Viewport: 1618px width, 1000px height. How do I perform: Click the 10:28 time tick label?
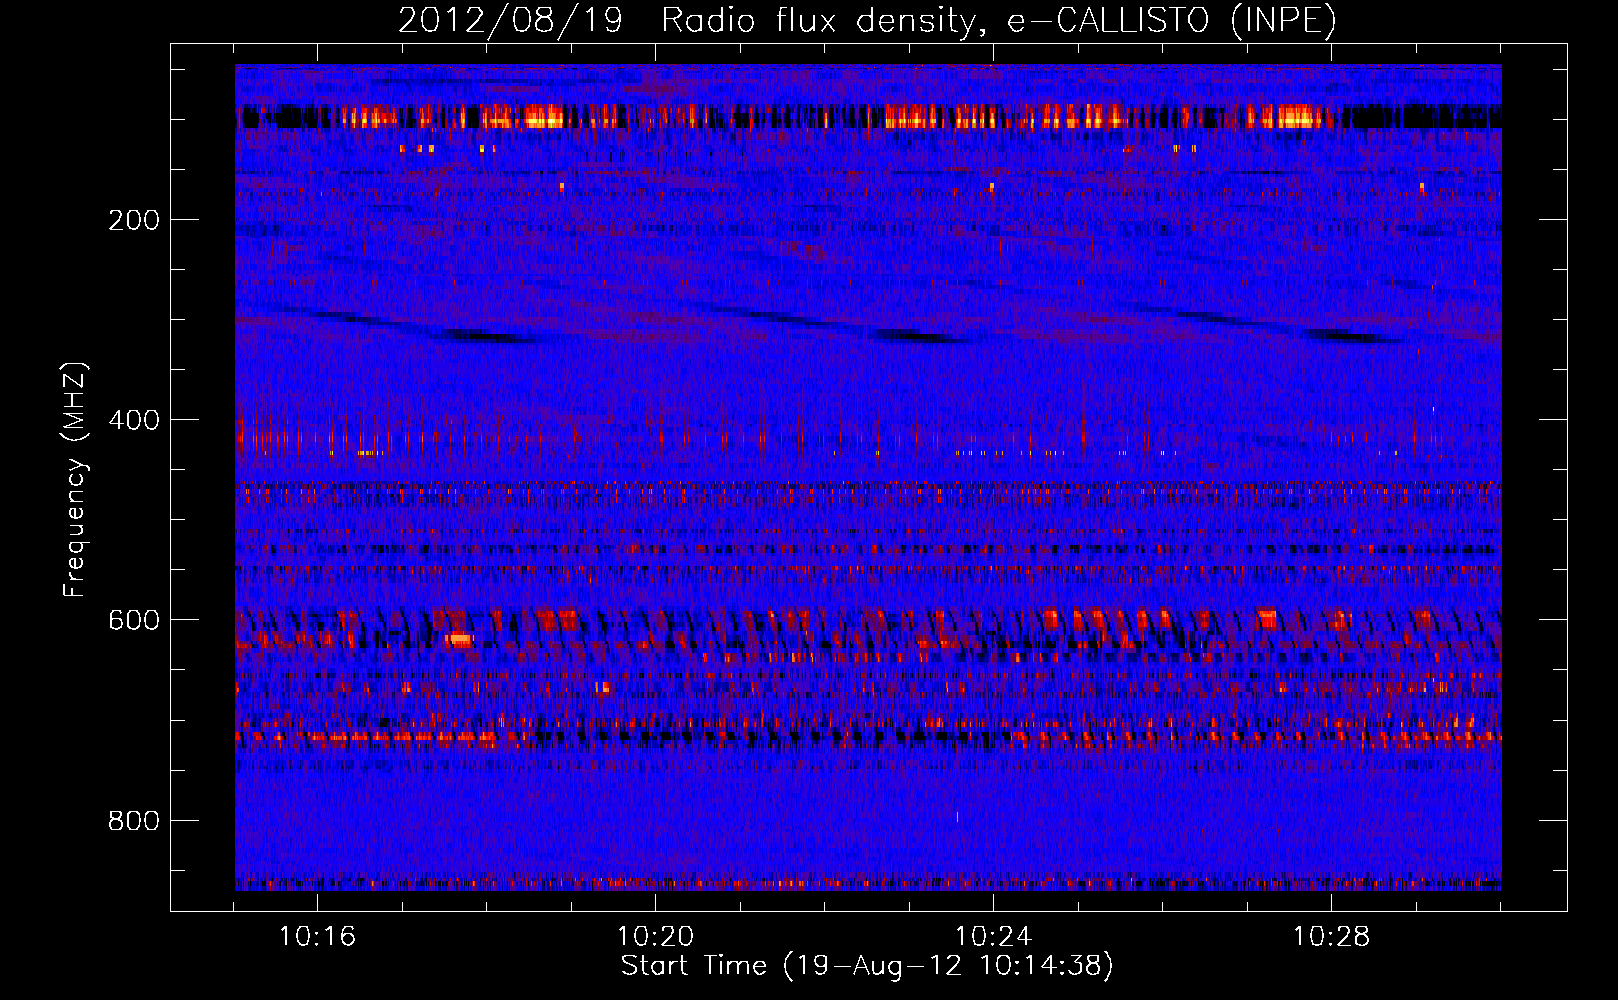(x=1331, y=937)
